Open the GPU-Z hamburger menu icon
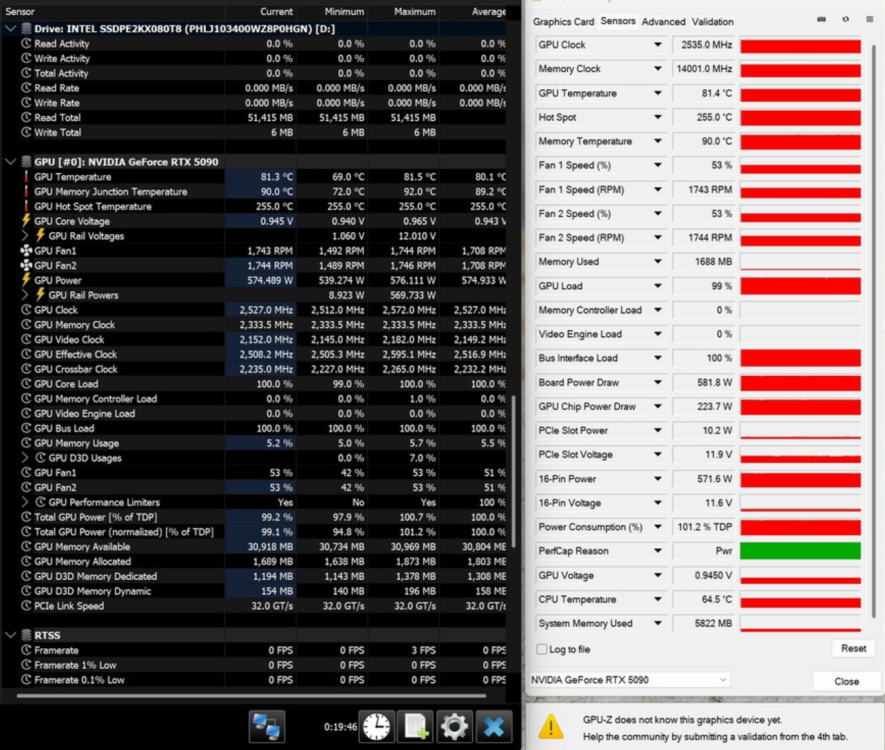 (870, 19)
